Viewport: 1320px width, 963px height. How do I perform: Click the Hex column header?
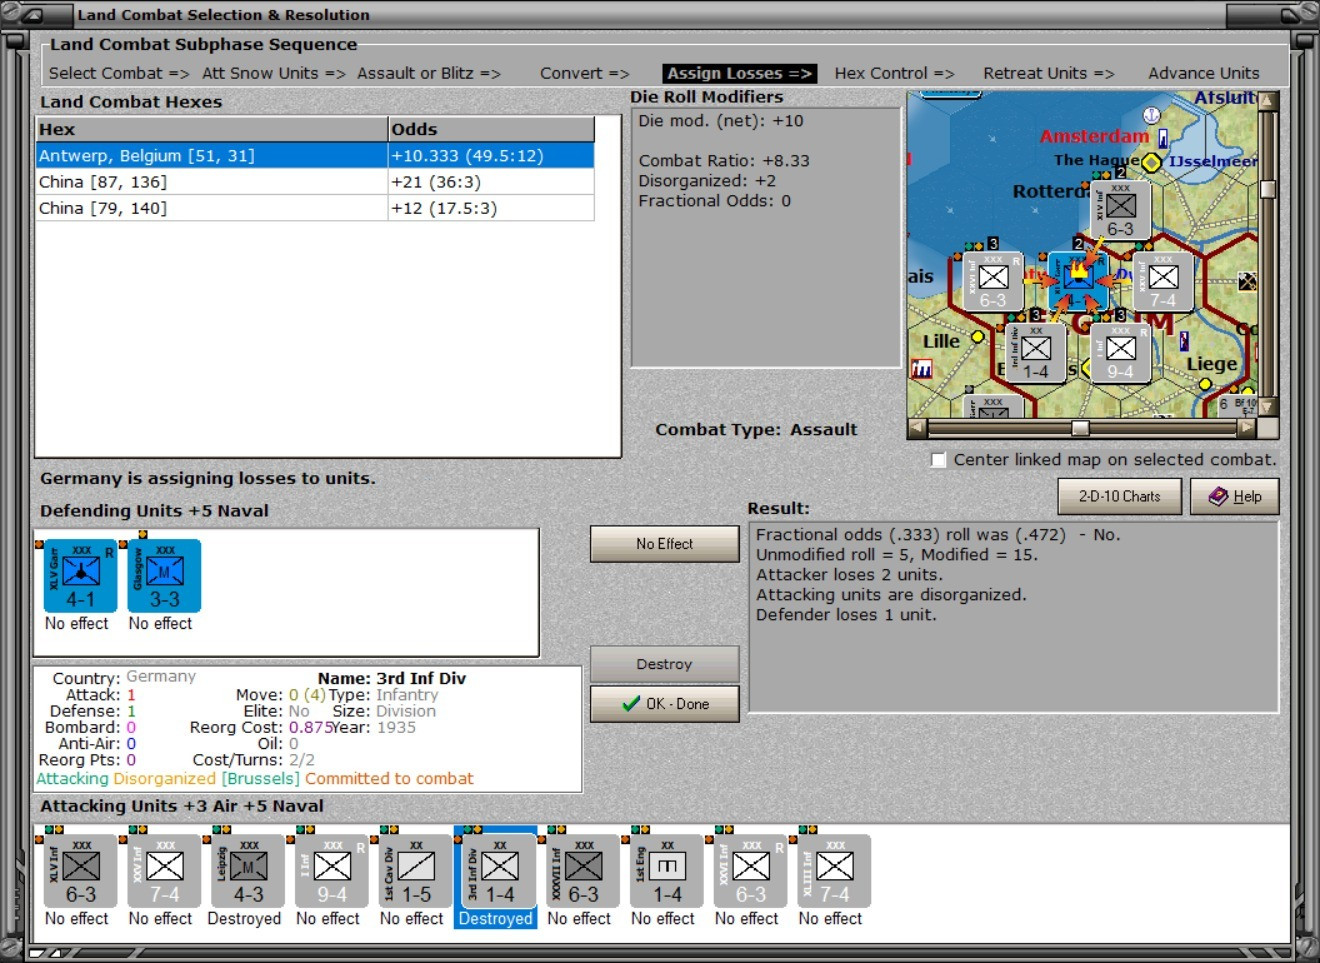pyautogui.click(x=212, y=129)
